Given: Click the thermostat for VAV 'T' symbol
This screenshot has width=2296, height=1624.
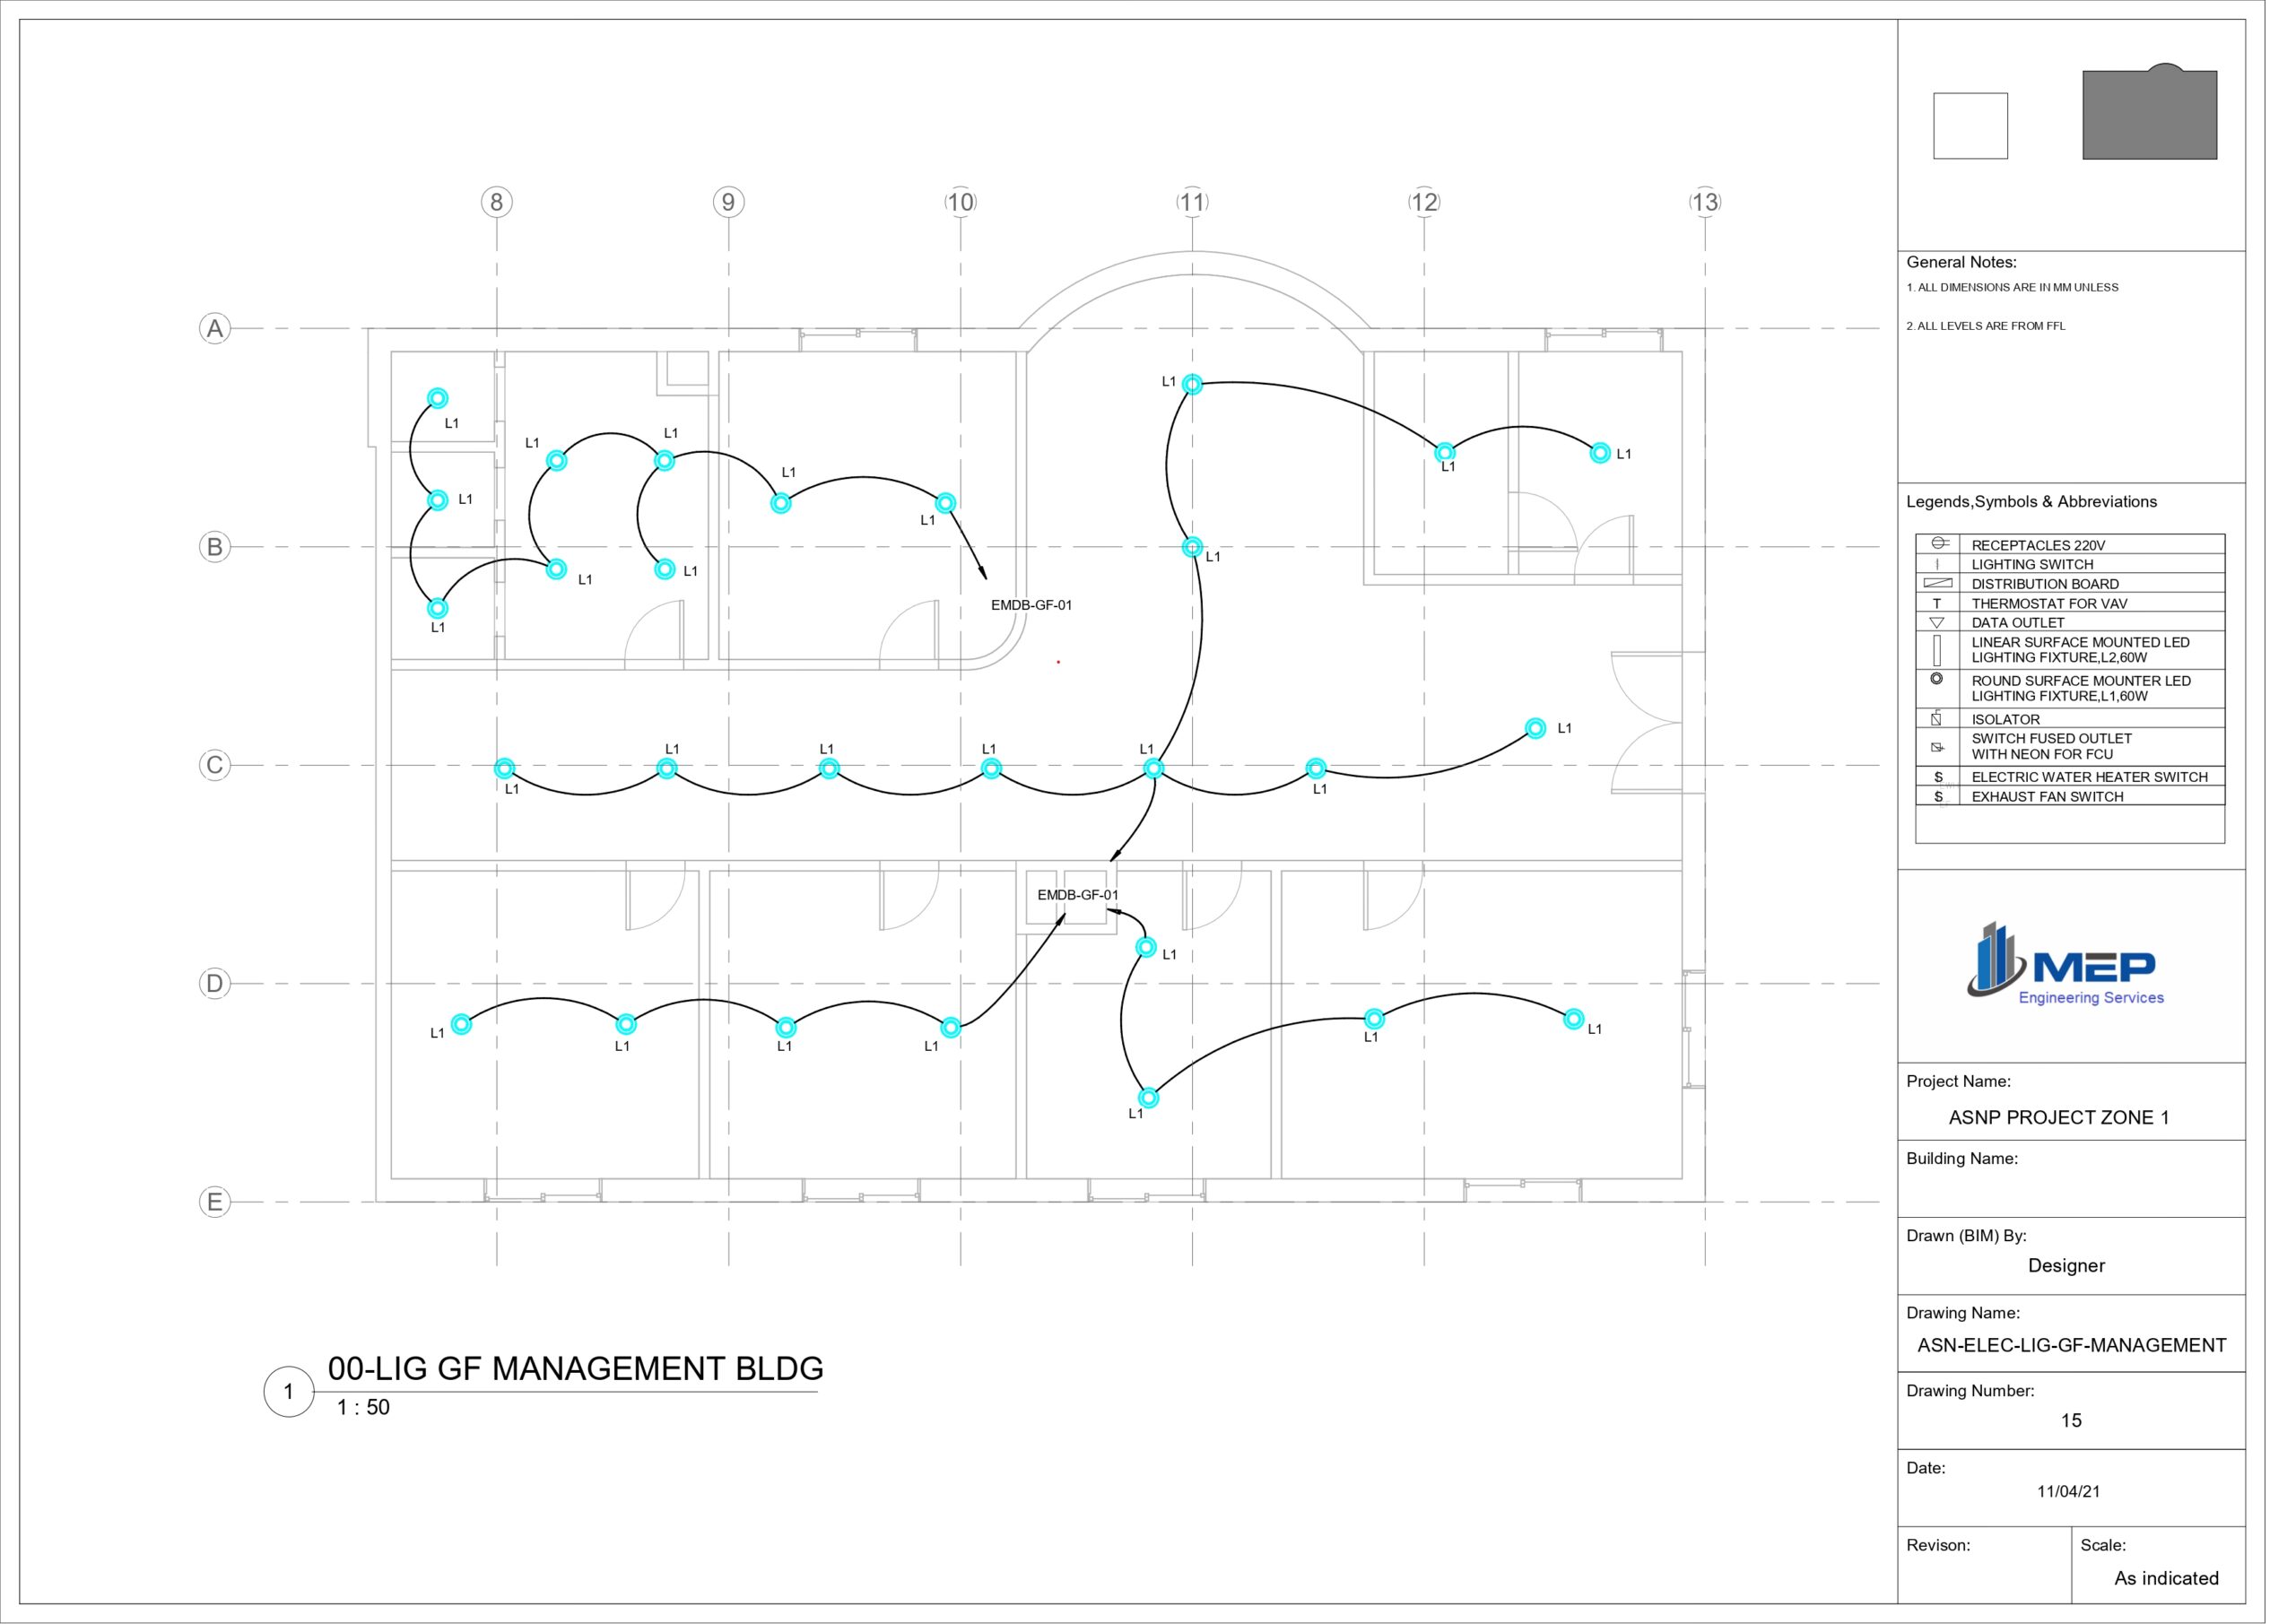Looking at the screenshot, I should [x=1937, y=603].
